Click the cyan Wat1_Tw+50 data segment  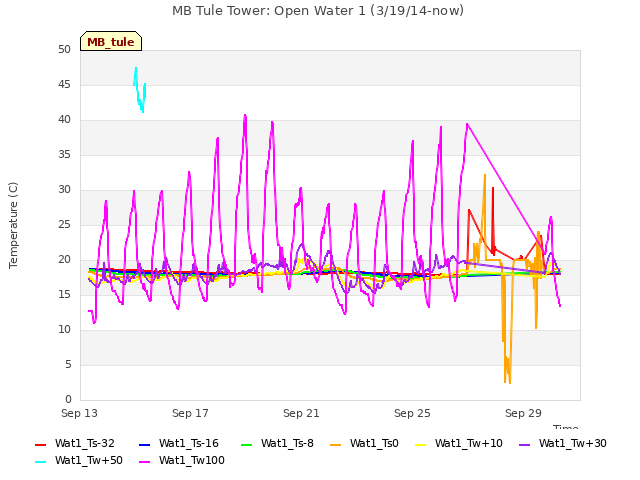(140, 90)
